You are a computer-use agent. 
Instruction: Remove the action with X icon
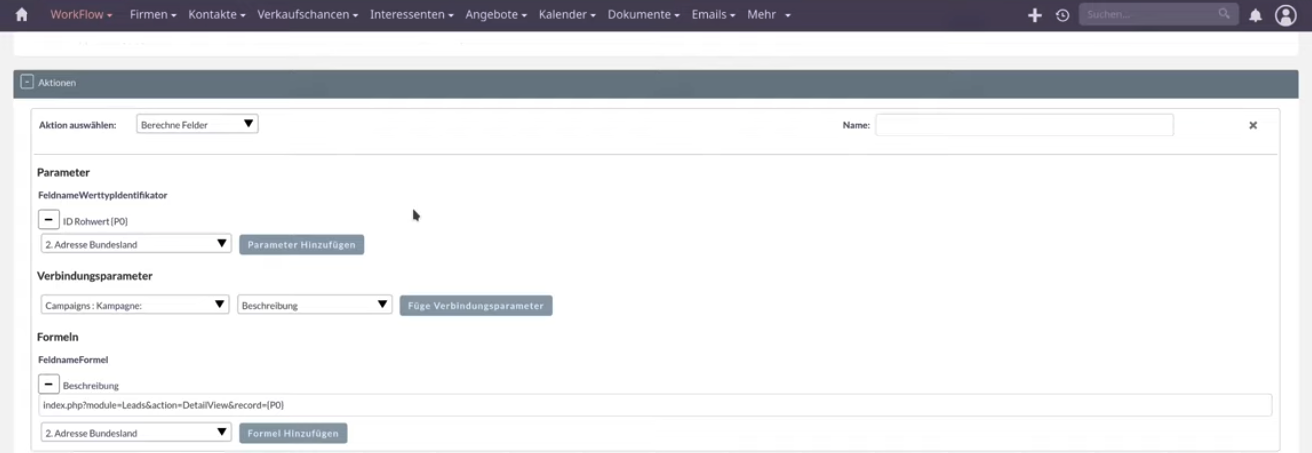1253,125
